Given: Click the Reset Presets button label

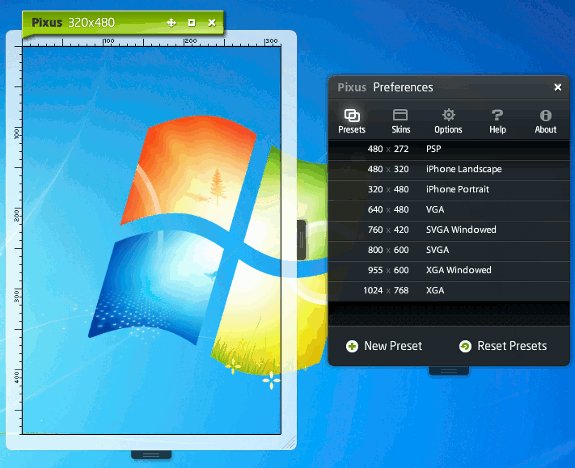Looking at the screenshot, I should pos(512,346).
